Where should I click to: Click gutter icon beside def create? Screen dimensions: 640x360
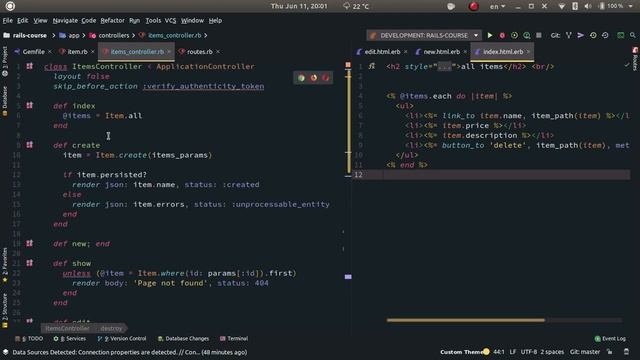tap(30, 145)
